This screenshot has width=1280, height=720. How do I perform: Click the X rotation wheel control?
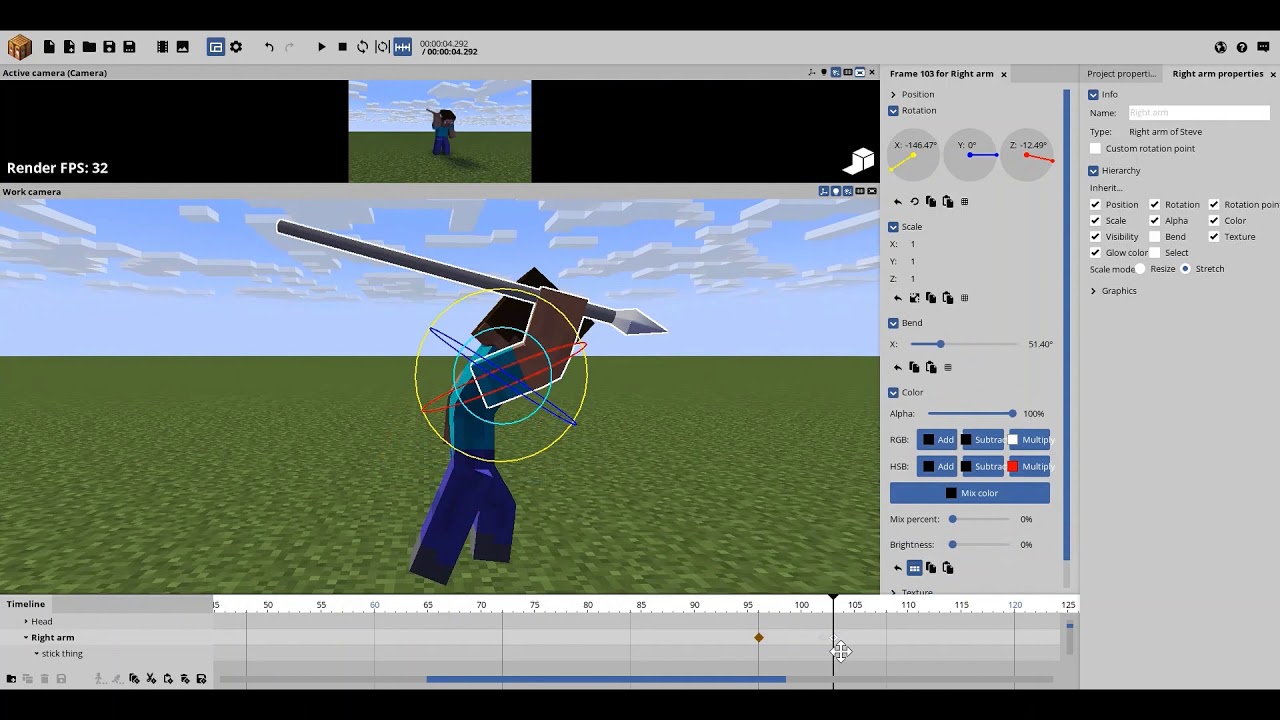pyautogui.click(x=913, y=155)
